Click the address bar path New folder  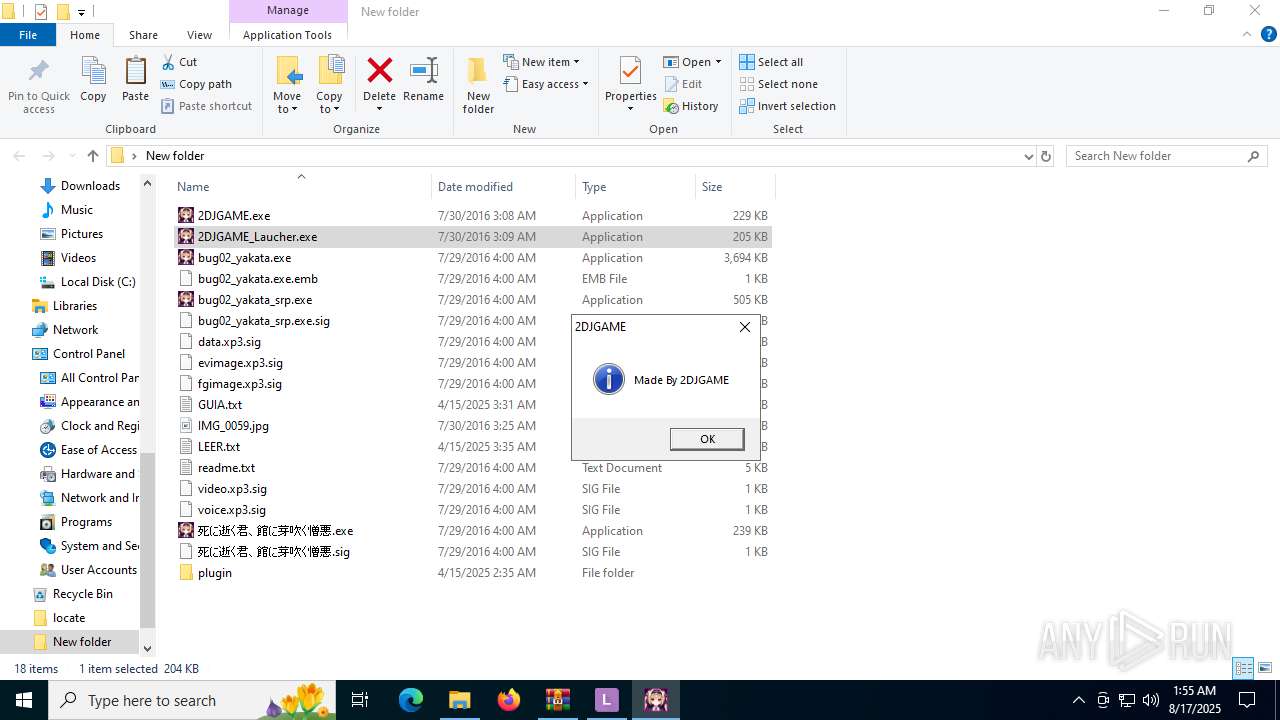click(175, 156)
